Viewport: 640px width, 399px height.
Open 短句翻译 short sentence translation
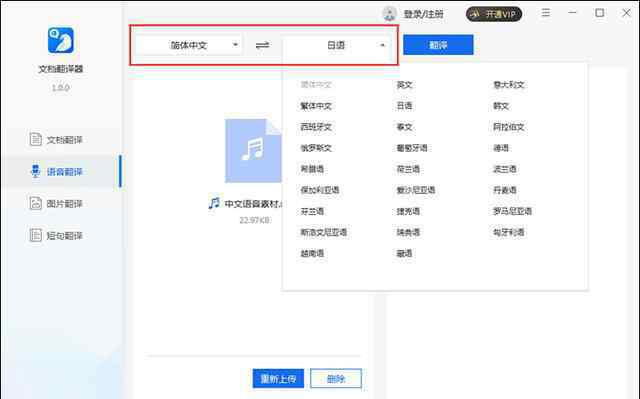coord(56,235)
